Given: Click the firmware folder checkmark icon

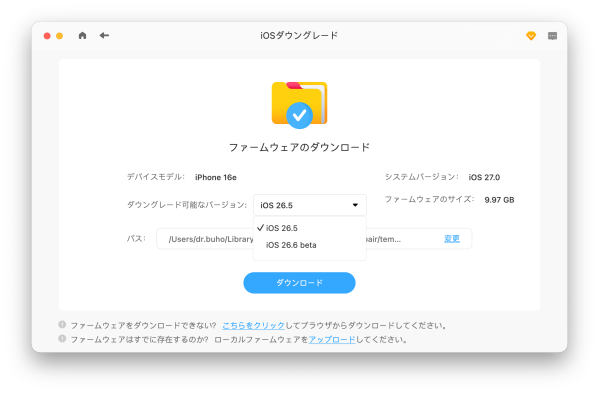Looking at the screenshot, I should coord(300,105).
